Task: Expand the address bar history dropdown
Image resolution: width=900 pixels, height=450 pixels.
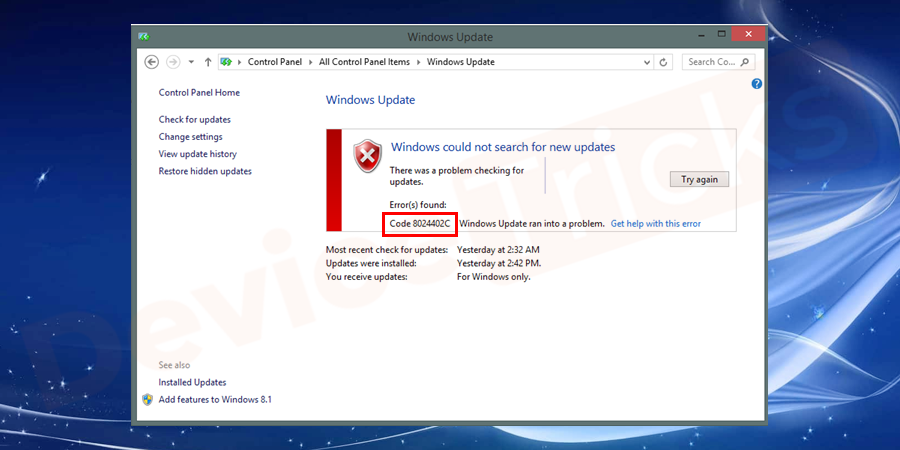Action: point(647,62)
